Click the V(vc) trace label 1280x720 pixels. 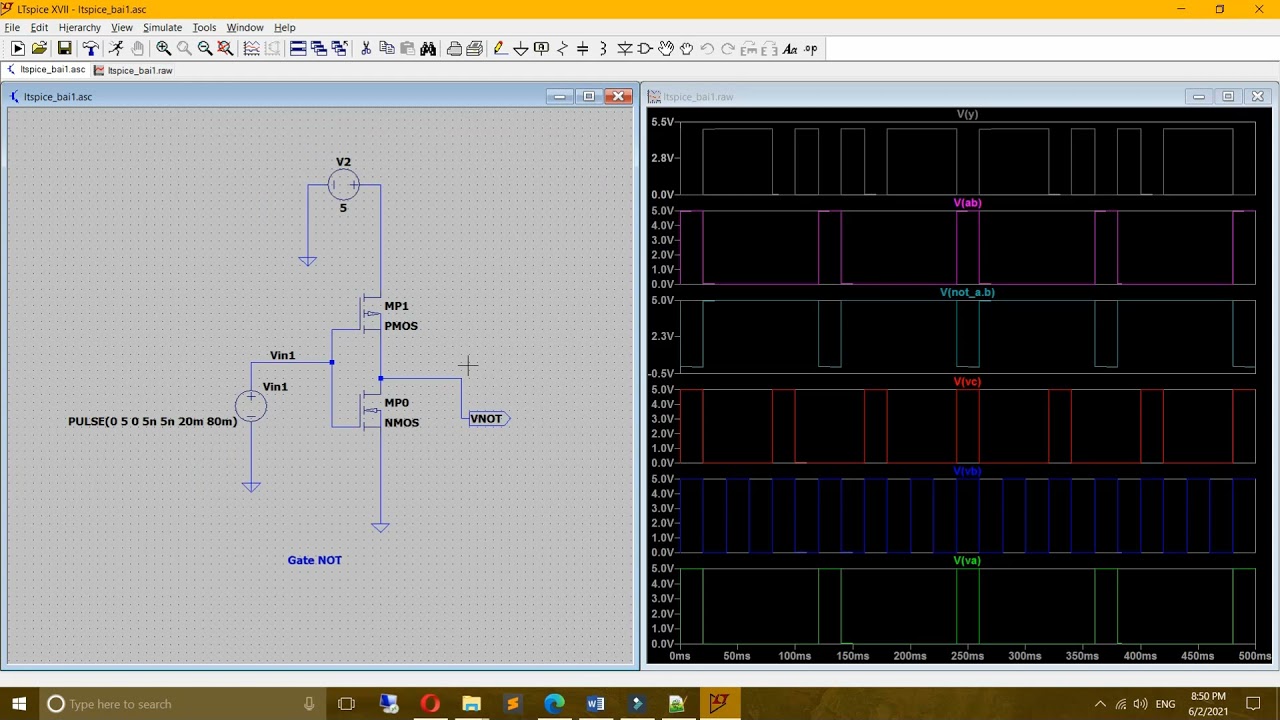tap(967, 382)
